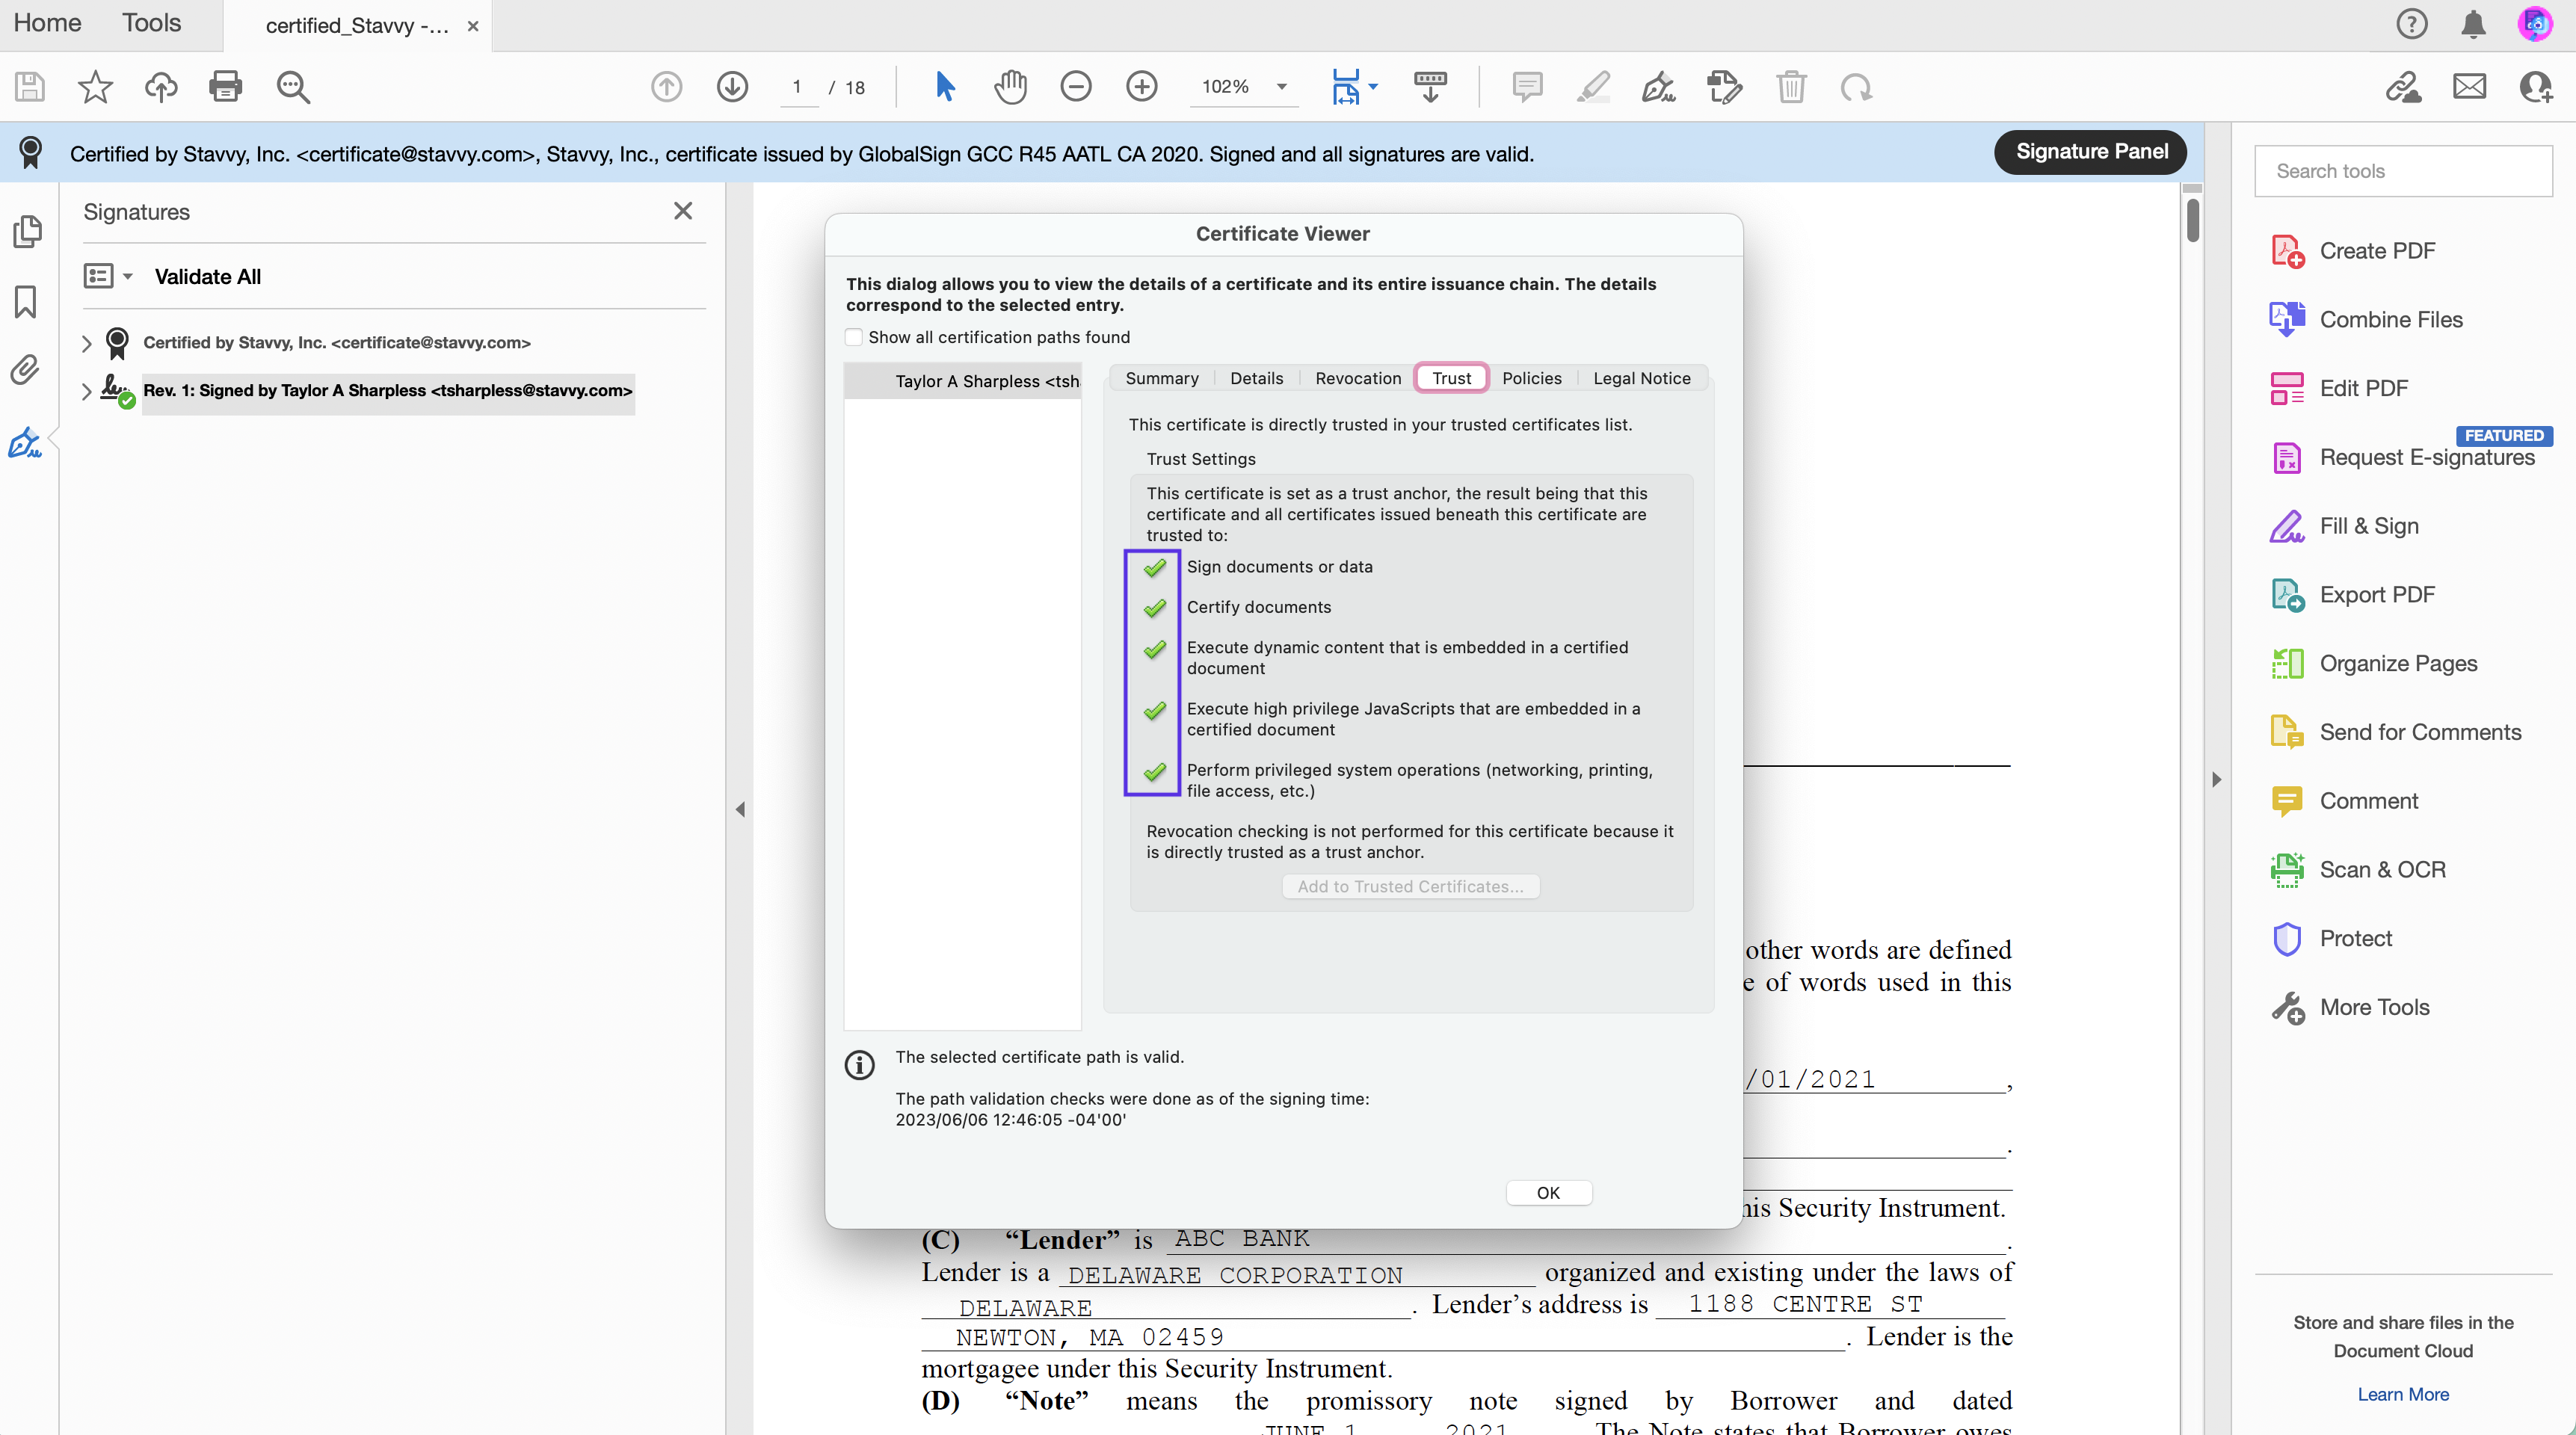Screen dimensions: 2576x1435
Task: Click the page number field
Action: [797, 87]
